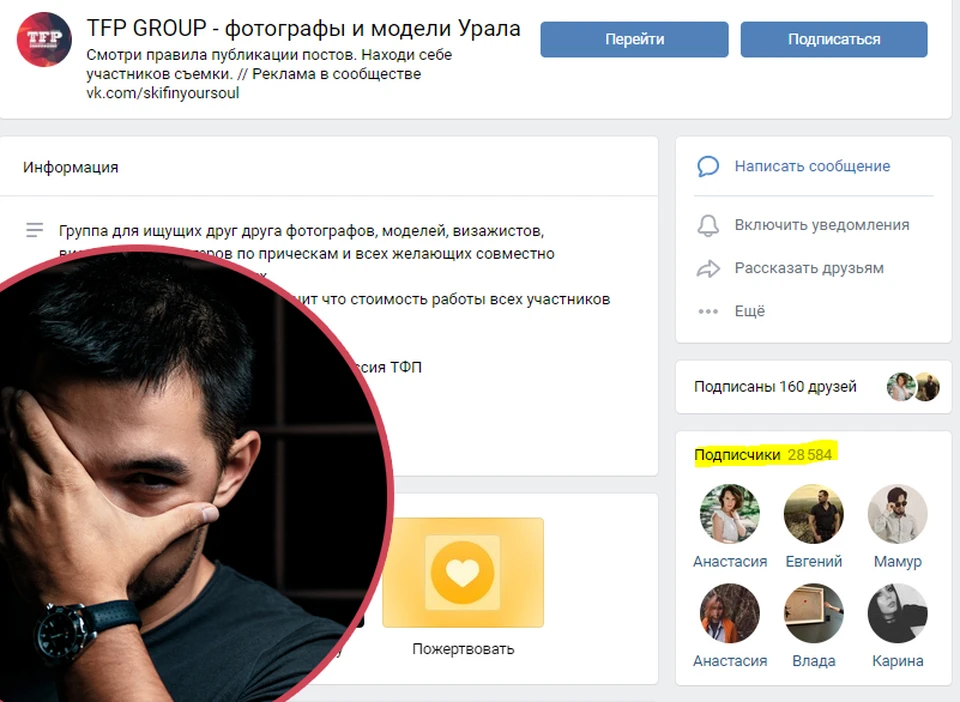This screenshot has width=960, height=702.
Task: Click the name Карина
Action: click(898, 661)
